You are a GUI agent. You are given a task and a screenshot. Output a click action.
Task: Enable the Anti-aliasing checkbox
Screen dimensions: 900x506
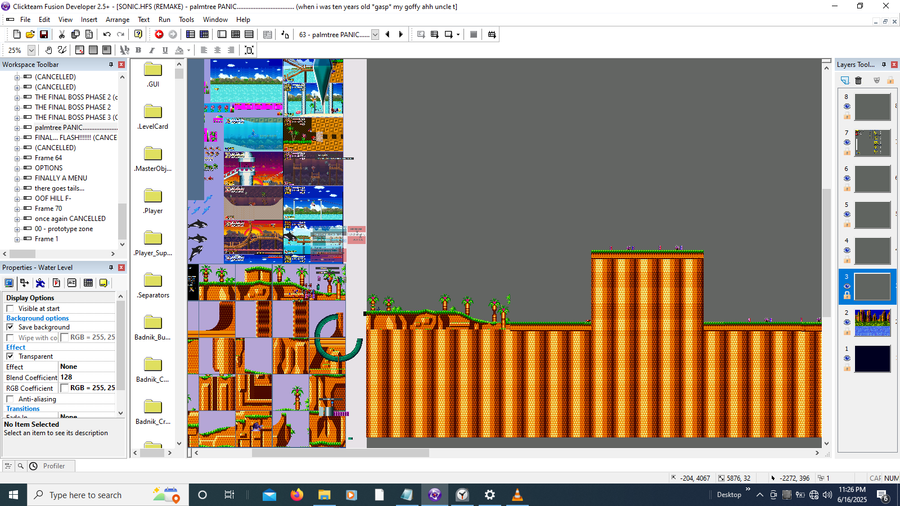10,399
